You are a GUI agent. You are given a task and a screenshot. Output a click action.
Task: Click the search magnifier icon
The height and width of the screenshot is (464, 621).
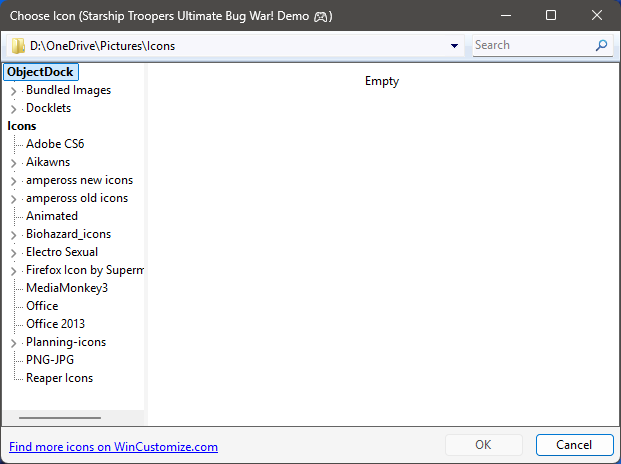(x=601, y=45)
